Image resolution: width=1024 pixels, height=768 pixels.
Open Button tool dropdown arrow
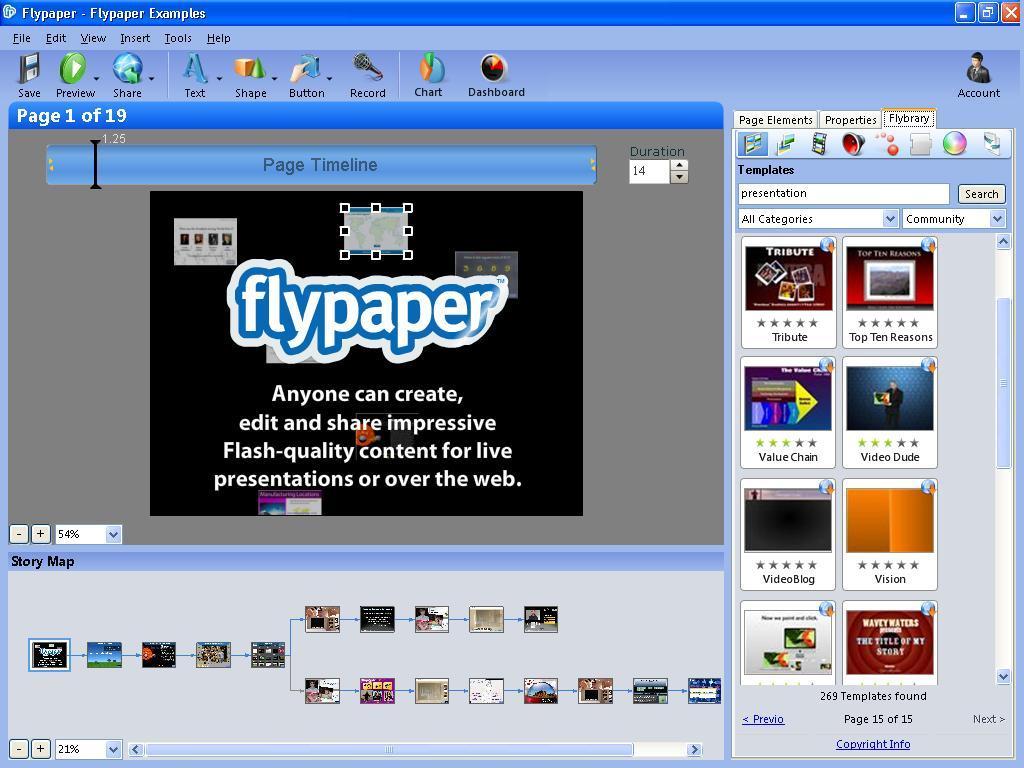(x=329, y=79)
